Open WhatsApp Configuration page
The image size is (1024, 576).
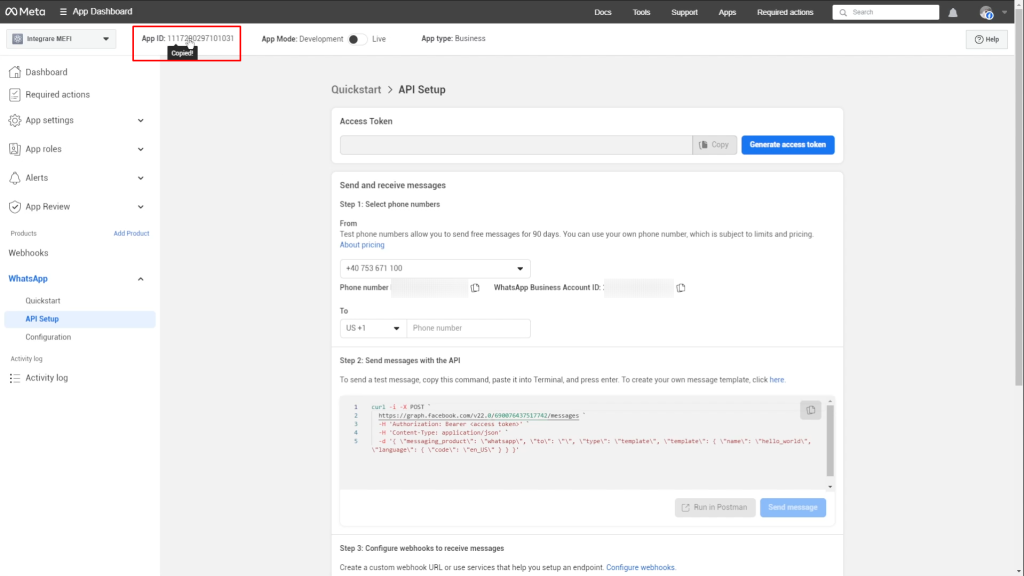point(48,337)
